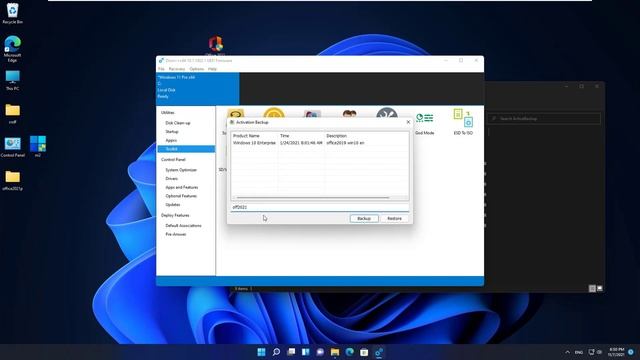Open taskbar Search

(x=276, y=352)
